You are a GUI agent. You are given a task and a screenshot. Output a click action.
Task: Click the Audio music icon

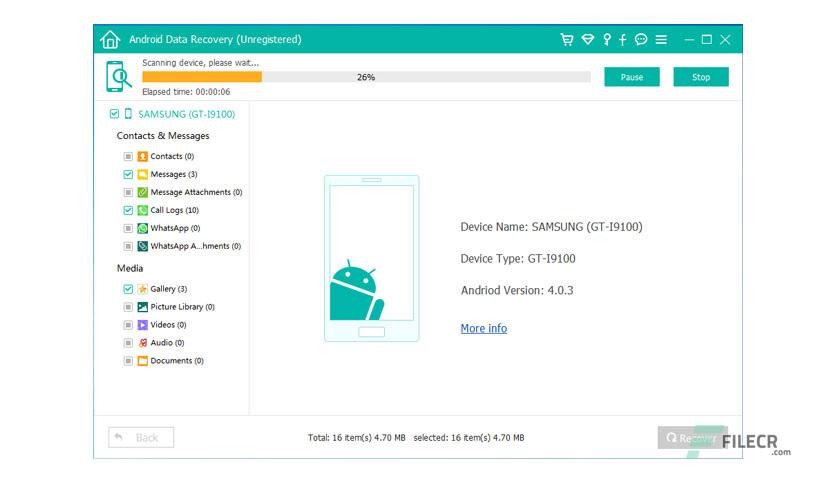pyautogui.click(x=142, y=343)
